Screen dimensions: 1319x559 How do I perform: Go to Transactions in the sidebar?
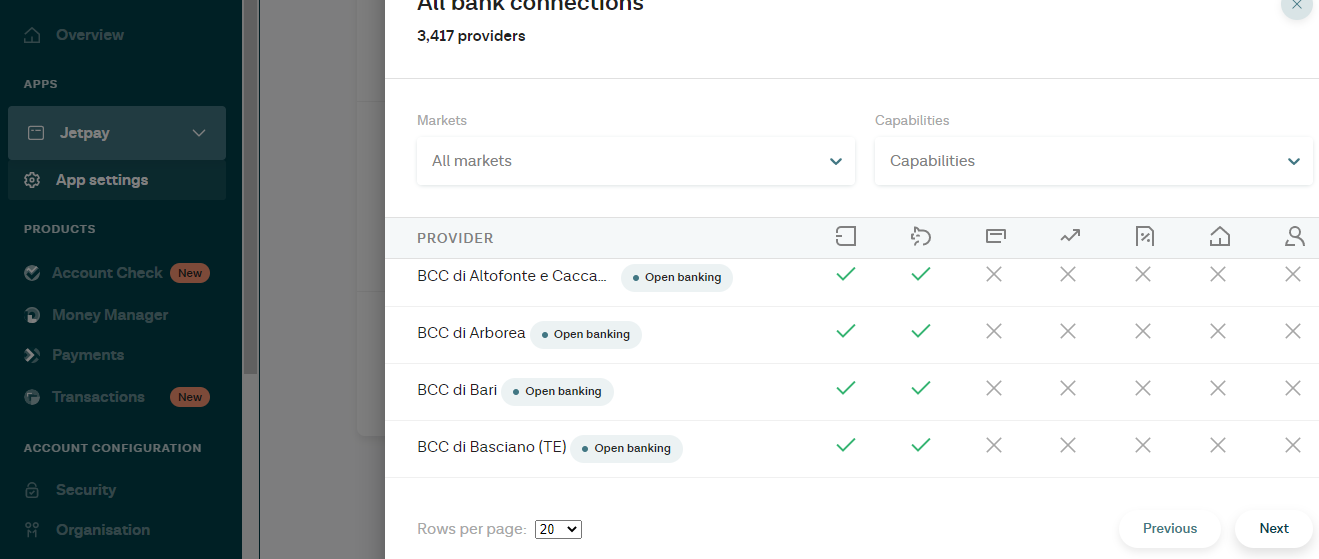(98, 397)
